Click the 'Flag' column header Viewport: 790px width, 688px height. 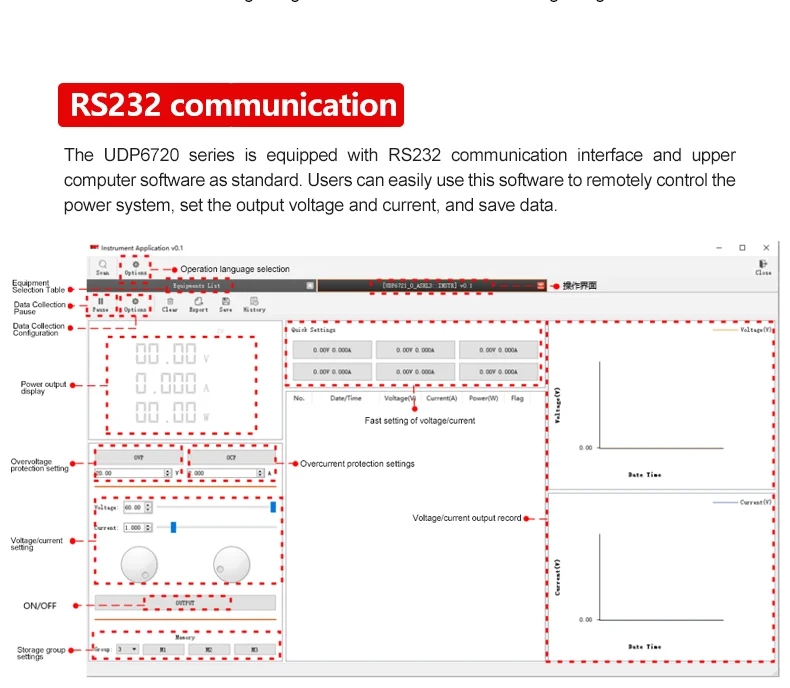(517, 398)
